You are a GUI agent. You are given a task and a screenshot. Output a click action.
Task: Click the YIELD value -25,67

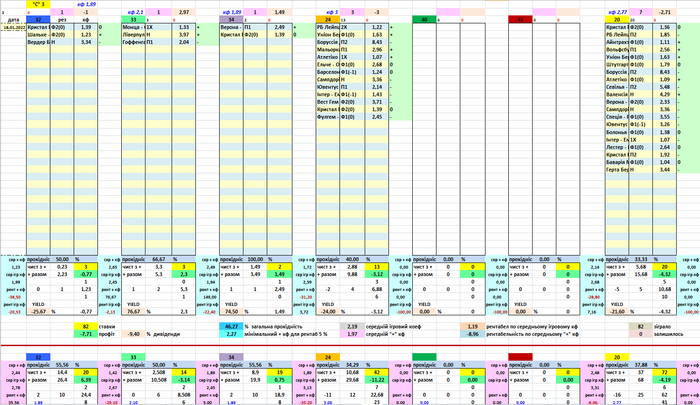pyautogui.click(x=38, y=312)
